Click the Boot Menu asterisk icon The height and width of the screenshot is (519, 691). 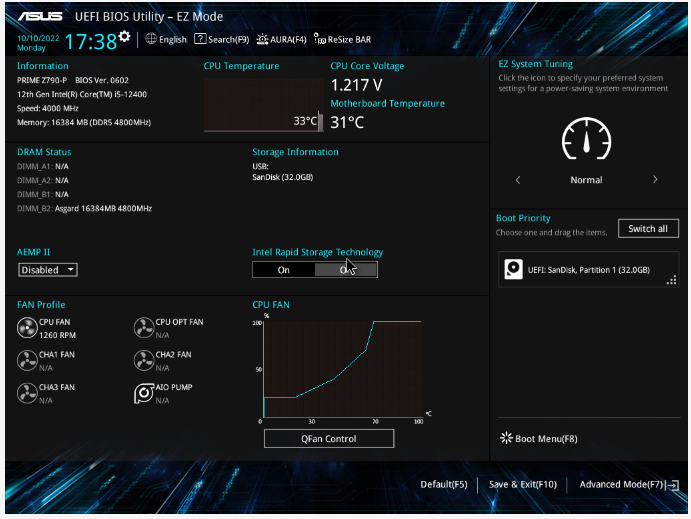click(x=506, y=438)
